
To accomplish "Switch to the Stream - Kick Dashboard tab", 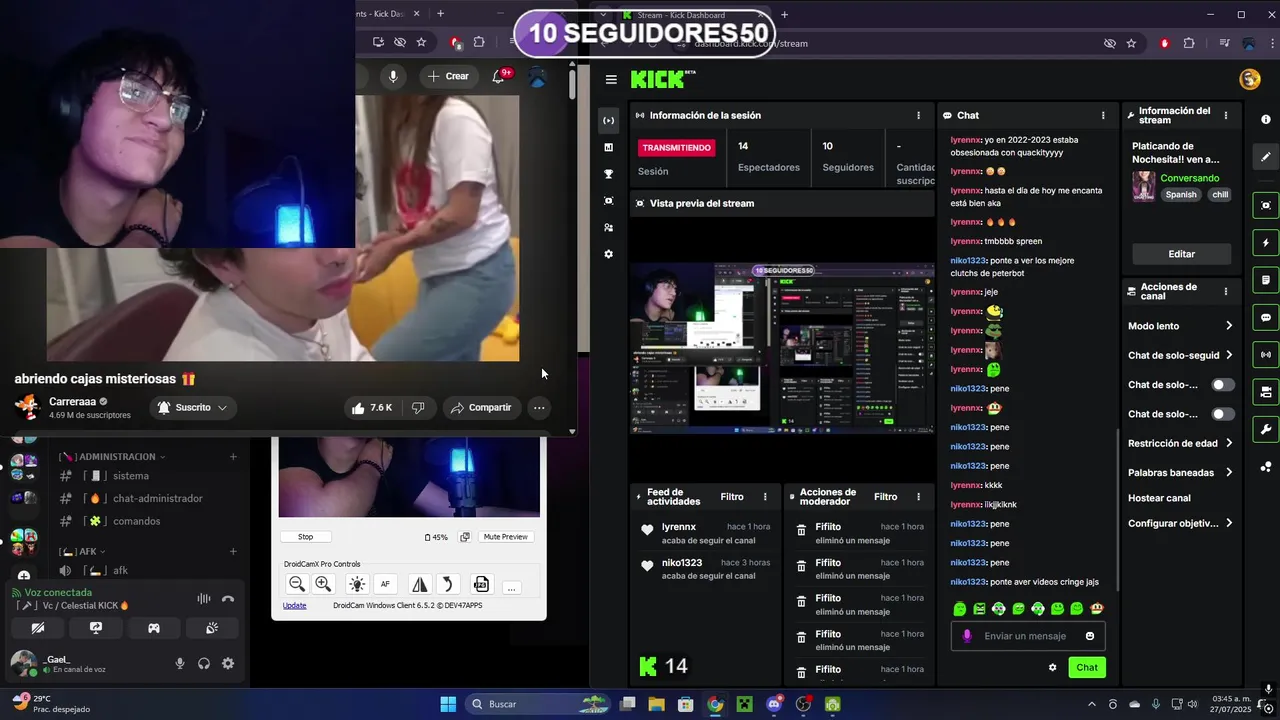I will tap(690, 15).
